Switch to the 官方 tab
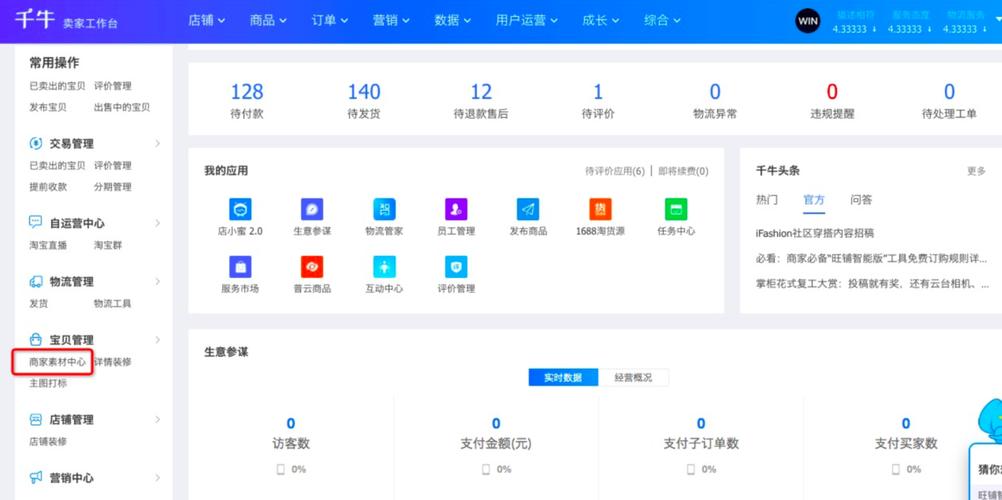1002x500 pixels. 814,199
